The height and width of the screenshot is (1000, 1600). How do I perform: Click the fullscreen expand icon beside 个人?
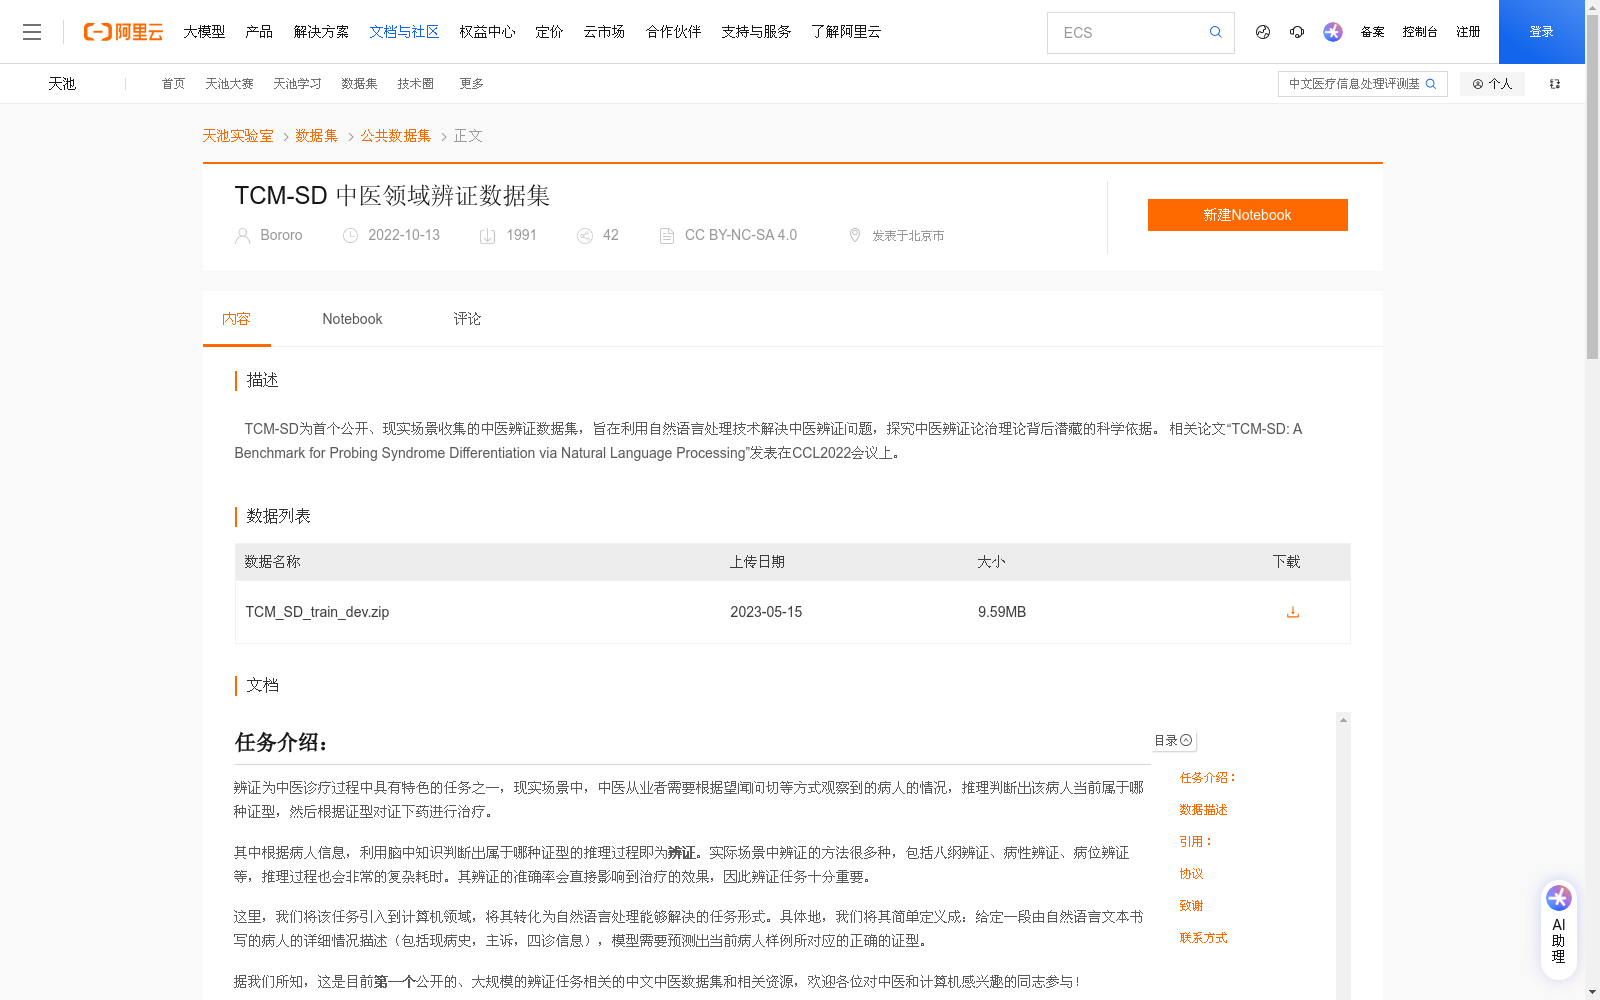(1555, 84)
